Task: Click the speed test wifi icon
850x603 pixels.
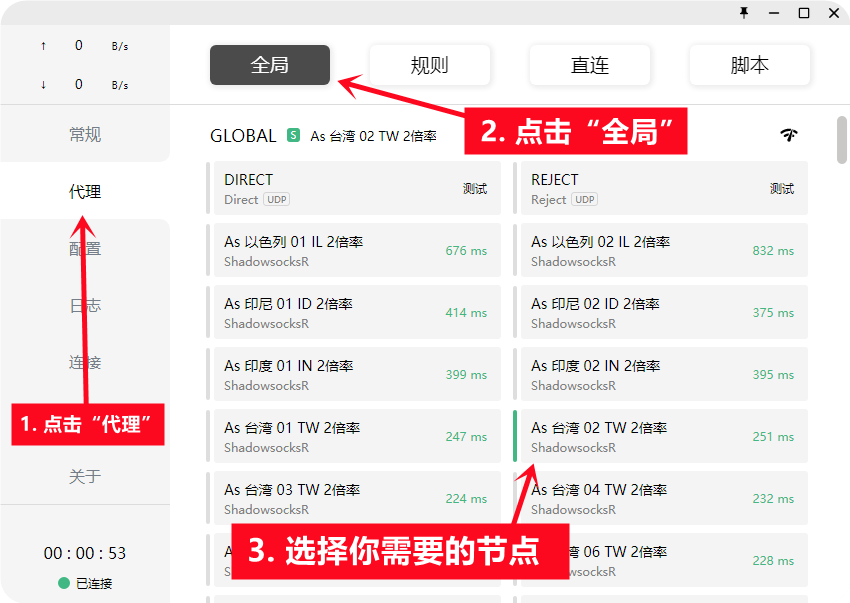Action: coord(789,135)
